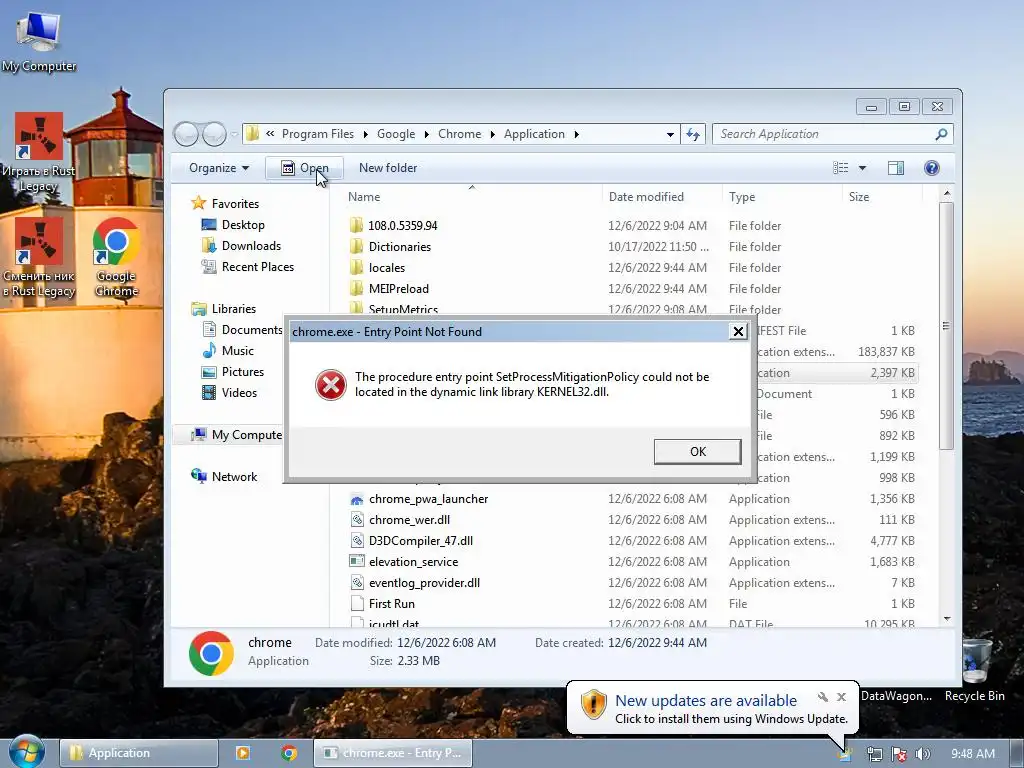1024x768 pixels.
Task: Expand the arrow after Chrome breadcrumb
Action: pos(492,134)
